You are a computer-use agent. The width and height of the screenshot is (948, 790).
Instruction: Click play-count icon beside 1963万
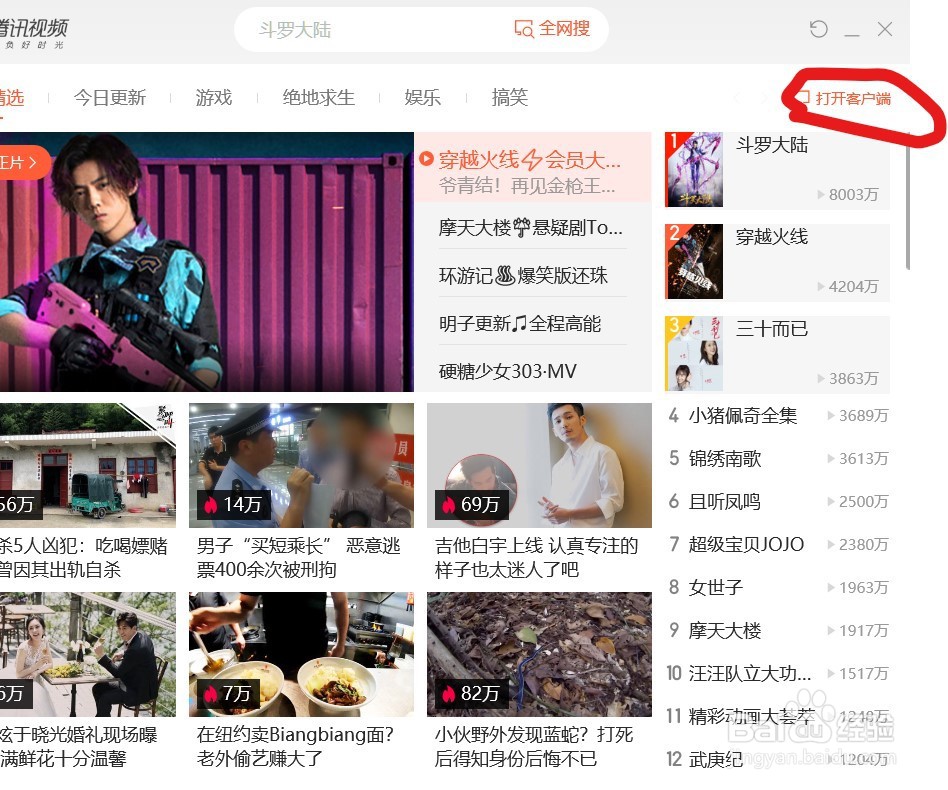point(831,588)
